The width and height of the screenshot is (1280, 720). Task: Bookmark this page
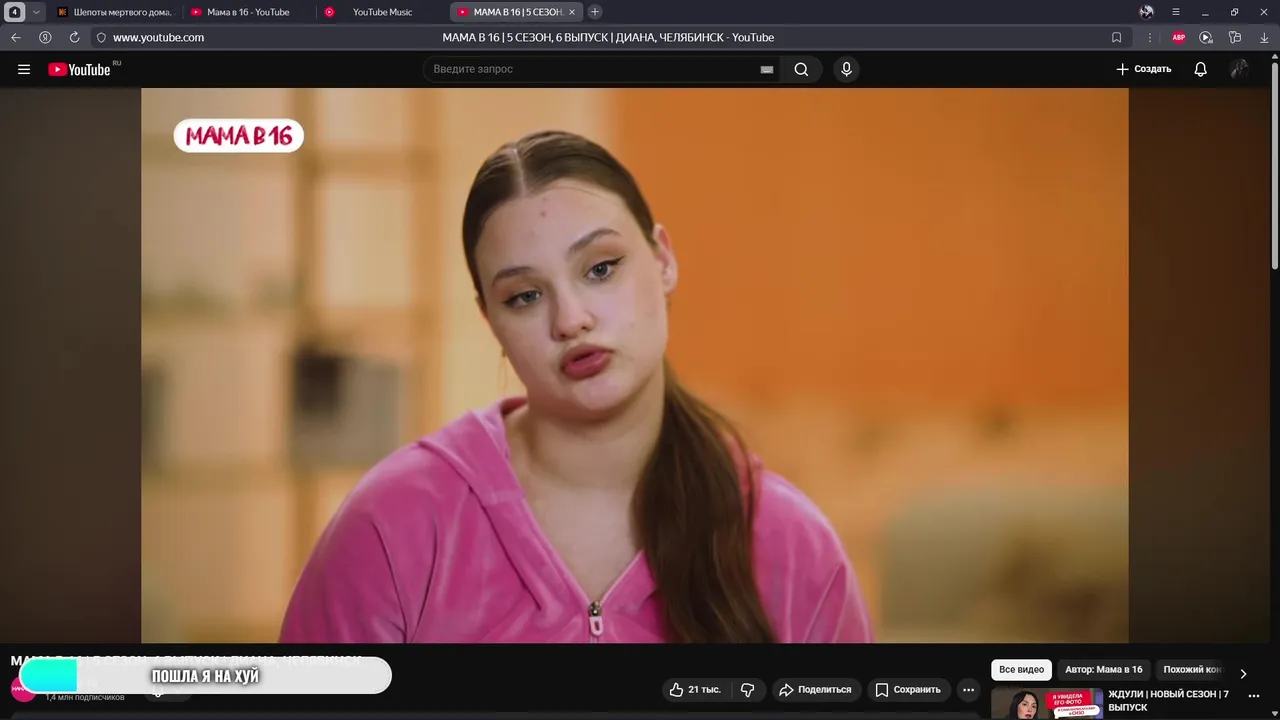1117,37
